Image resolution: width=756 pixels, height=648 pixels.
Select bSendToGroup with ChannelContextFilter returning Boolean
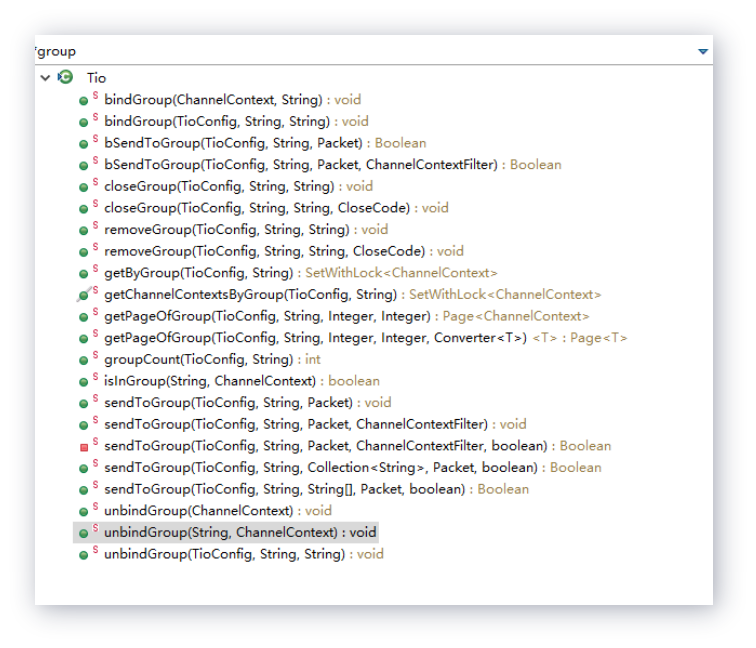(x=333, y=165)
